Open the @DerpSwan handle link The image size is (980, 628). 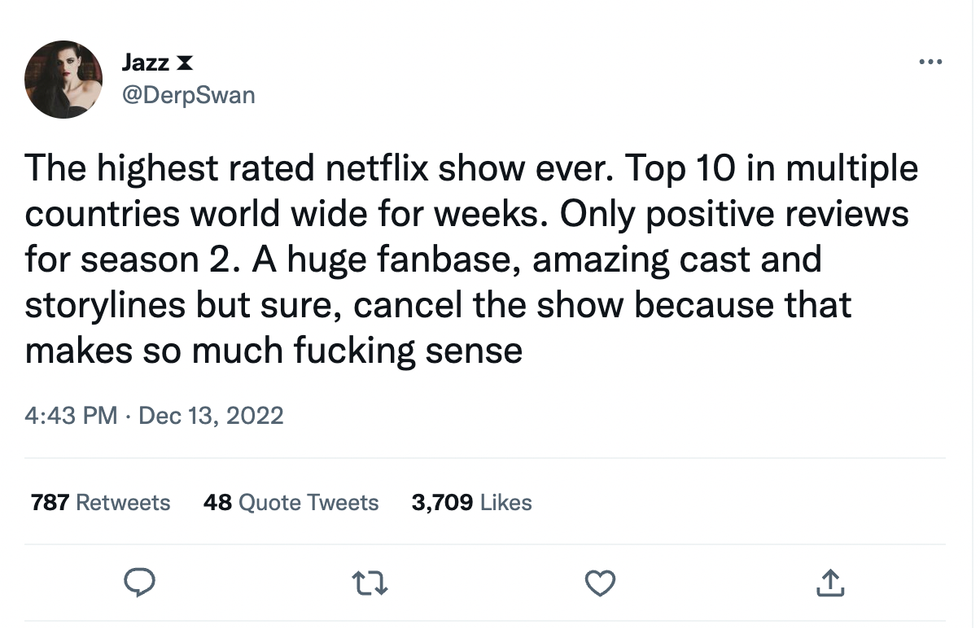point(188,95)
